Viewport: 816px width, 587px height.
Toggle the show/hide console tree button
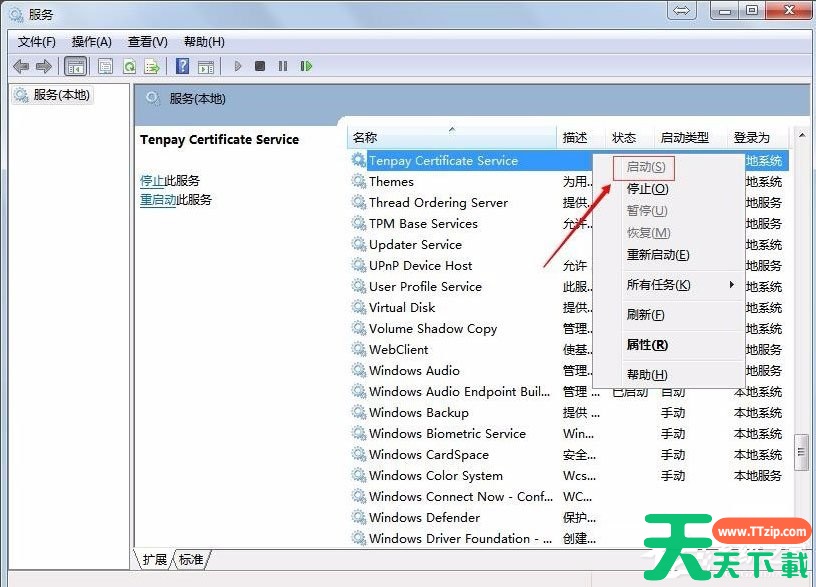74,66
